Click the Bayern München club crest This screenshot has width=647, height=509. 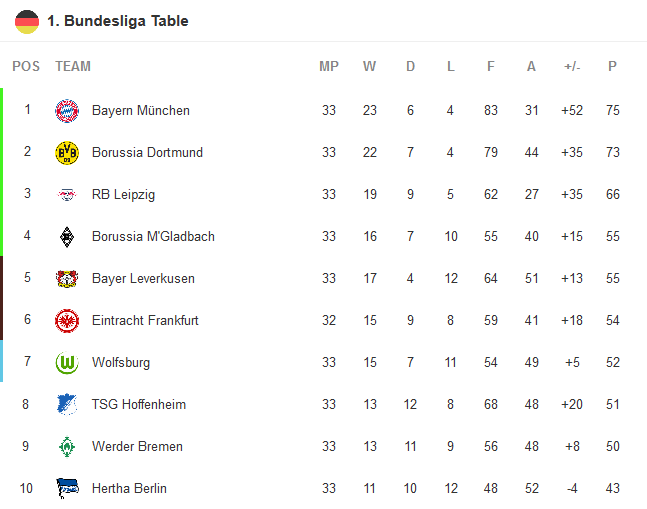coord(67,111)
